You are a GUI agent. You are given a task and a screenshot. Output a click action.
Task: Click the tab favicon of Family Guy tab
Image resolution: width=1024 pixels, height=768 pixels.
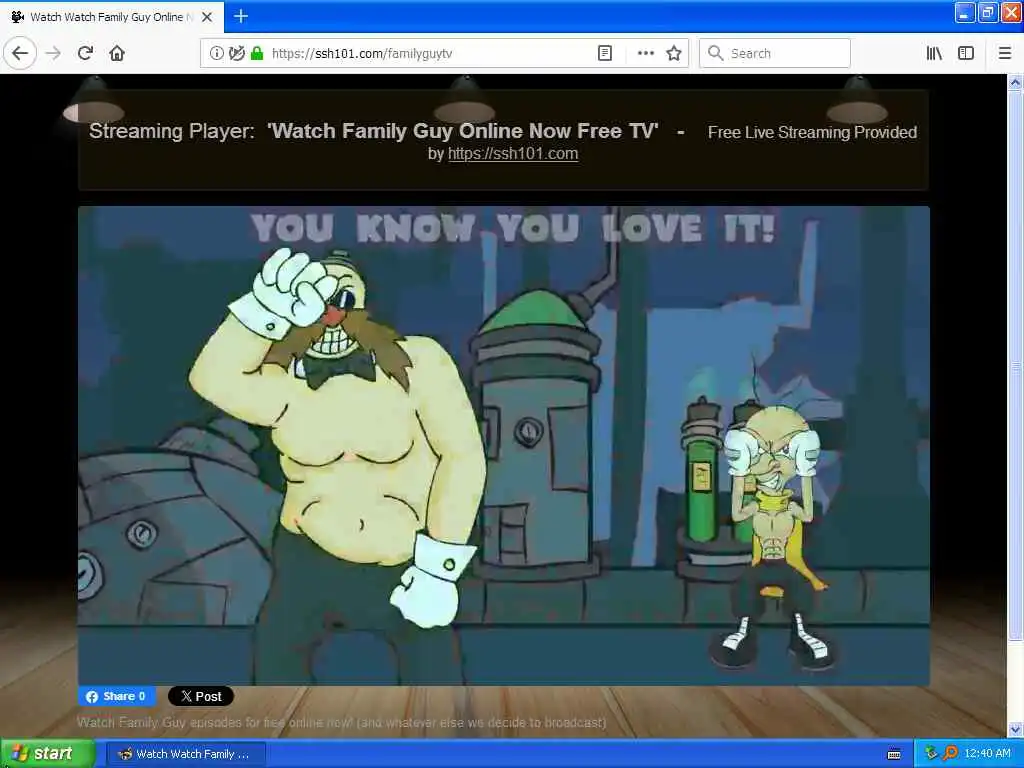click(18, 17)
